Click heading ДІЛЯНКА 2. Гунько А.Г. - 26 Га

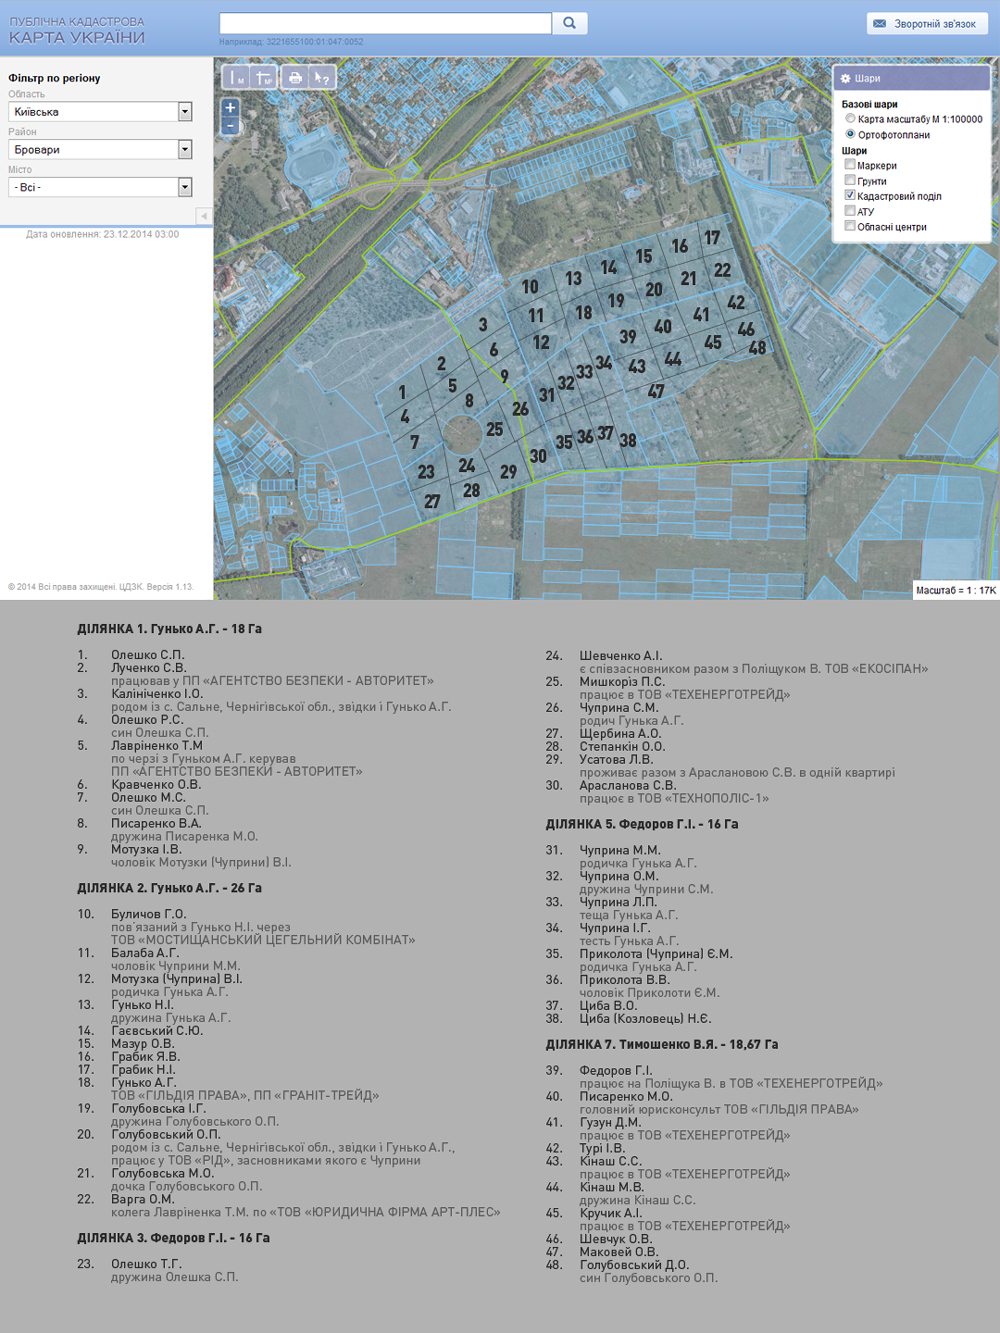[x=169, y=888]
